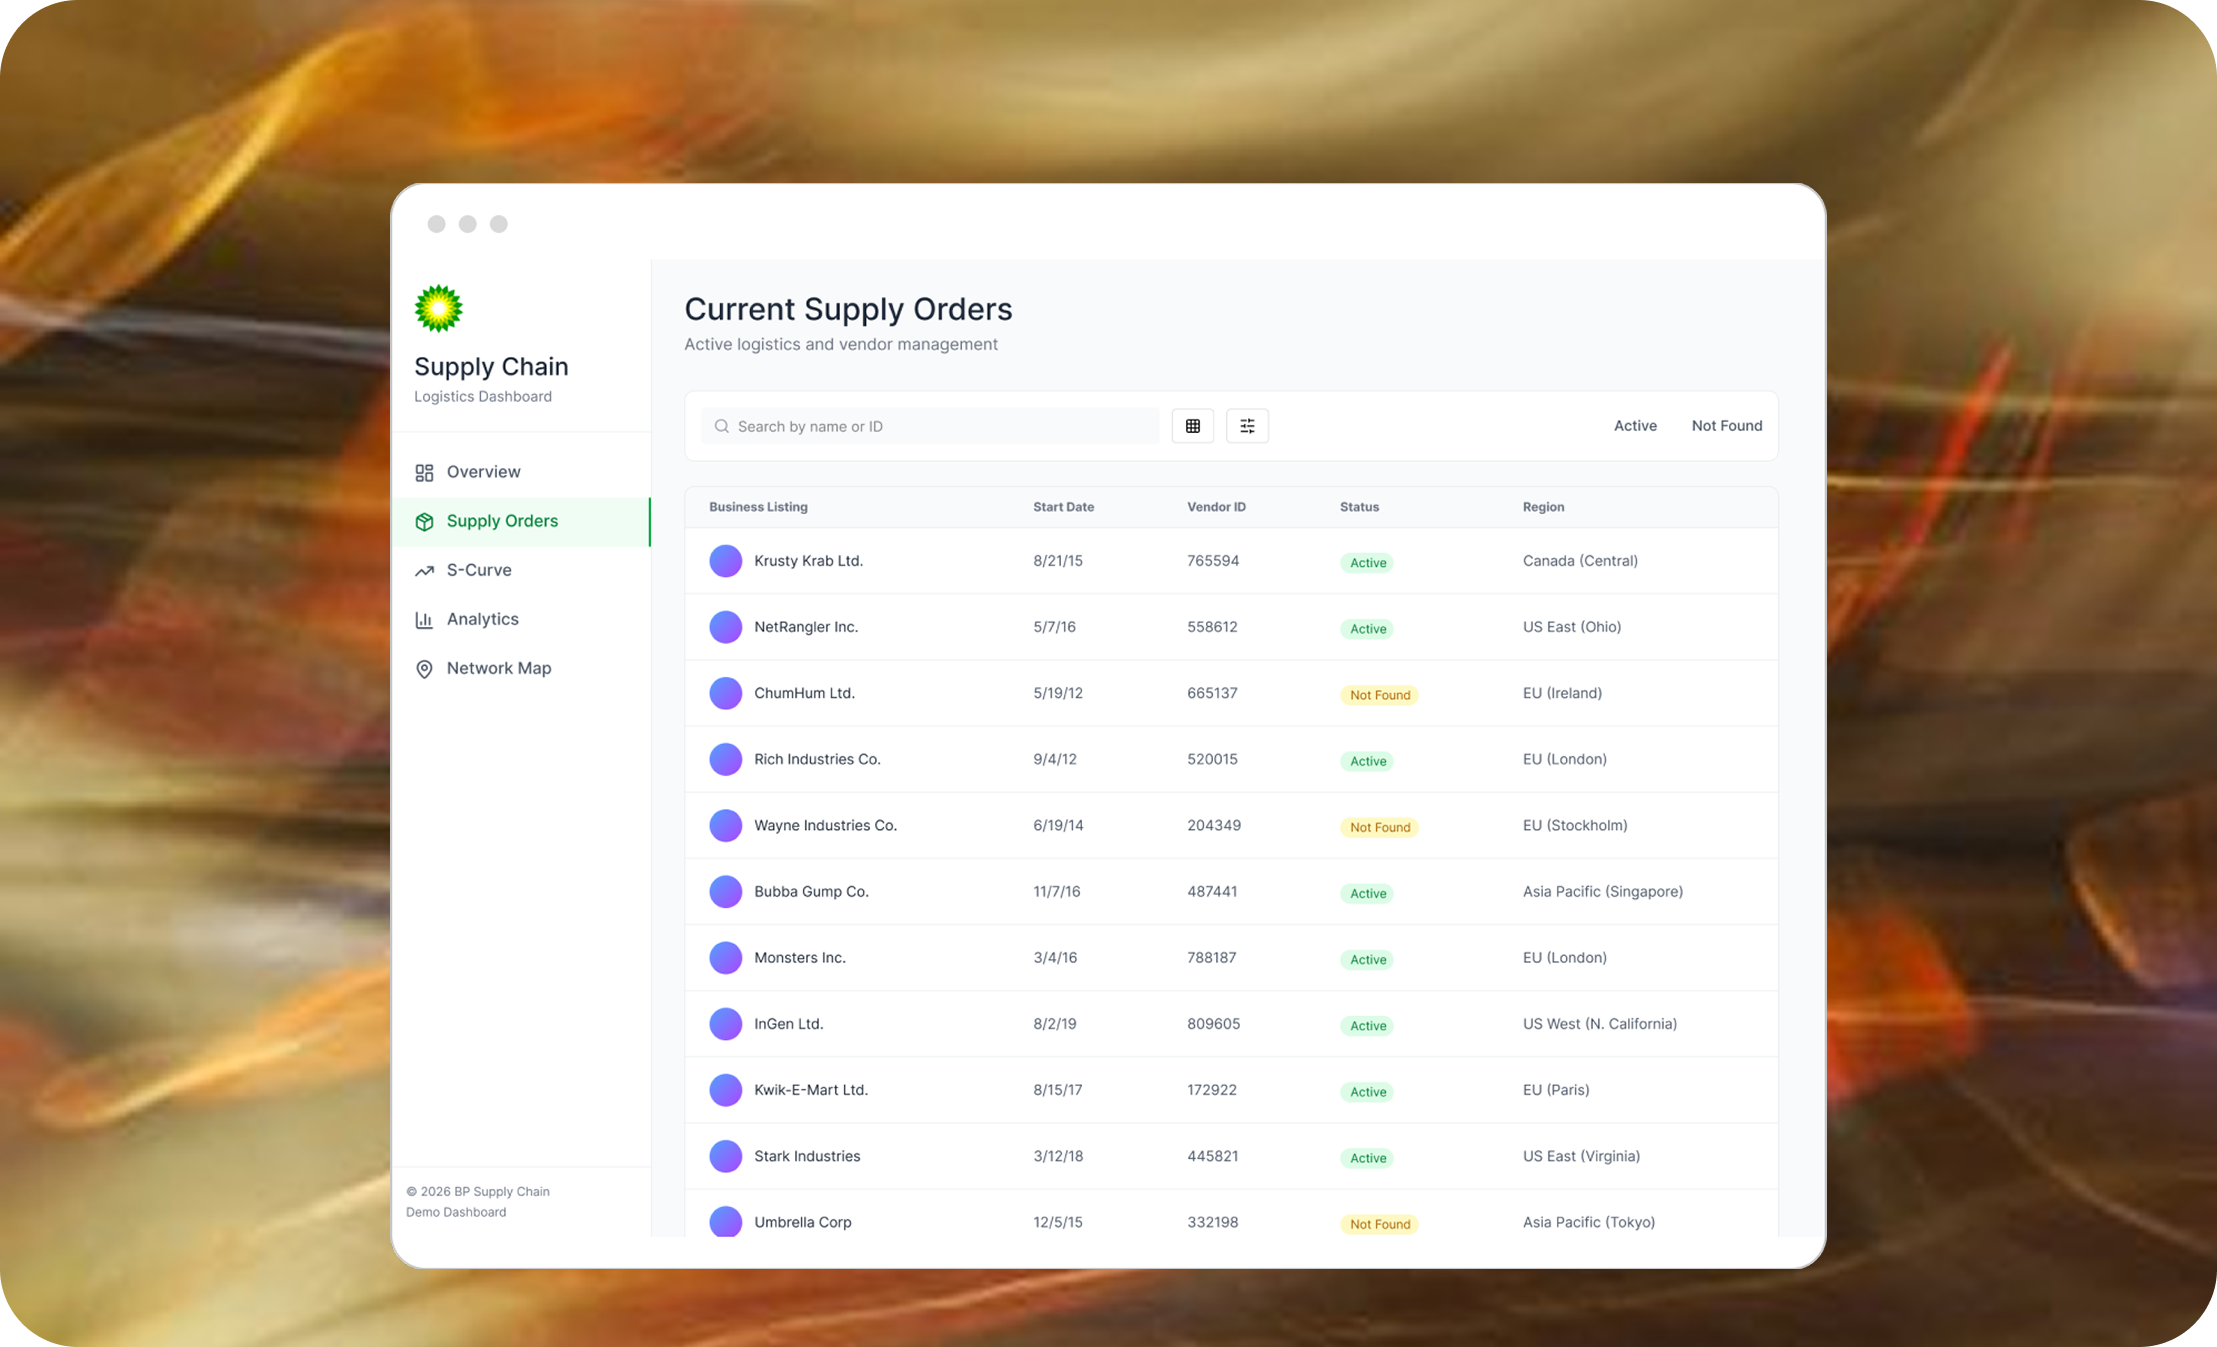Screen dimensions: 2217x1347
Task: Click the Overview grid icon
Action: pos(424,472)
